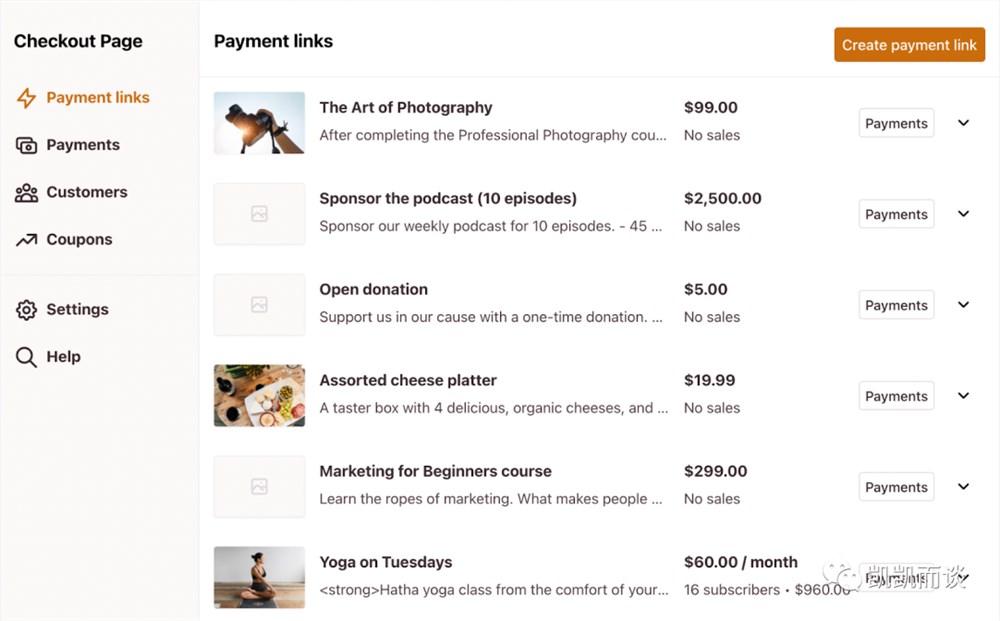Viewport: 1000px width, 621px height.
Task: Click the lightning bolt Payment links icon
Action: [x=26, y=98]
